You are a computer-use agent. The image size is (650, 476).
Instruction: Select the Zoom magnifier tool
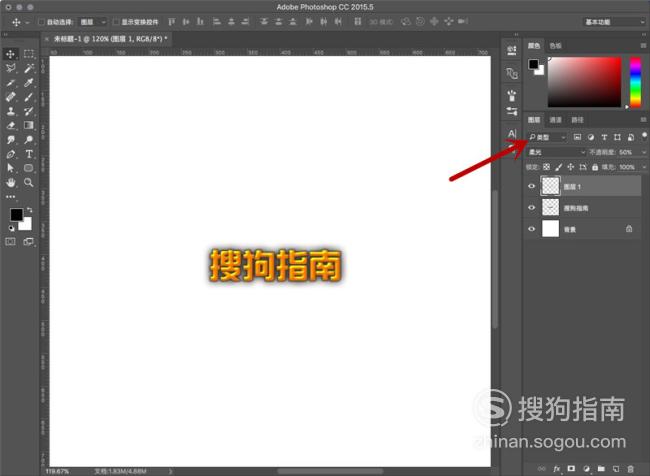pos(29,182)
